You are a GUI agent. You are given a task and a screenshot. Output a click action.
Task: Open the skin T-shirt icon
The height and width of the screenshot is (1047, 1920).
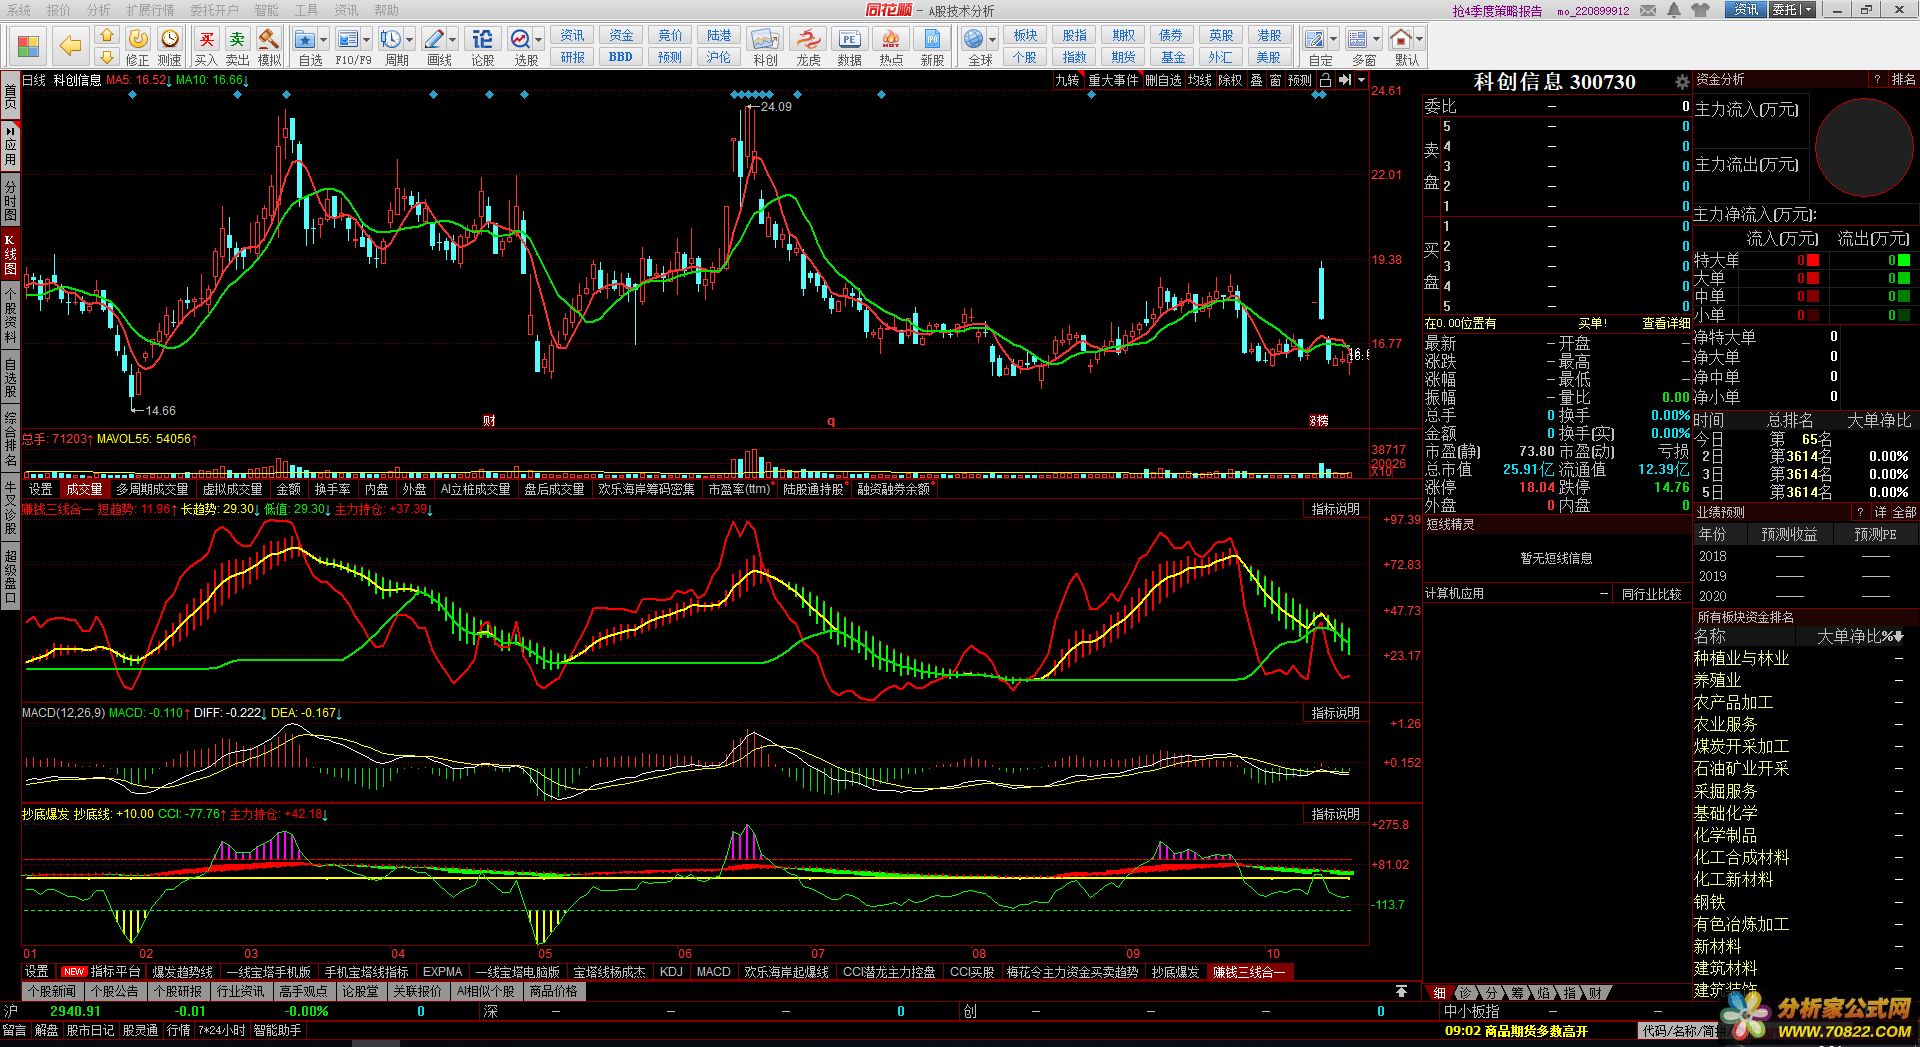(1702, 10)
